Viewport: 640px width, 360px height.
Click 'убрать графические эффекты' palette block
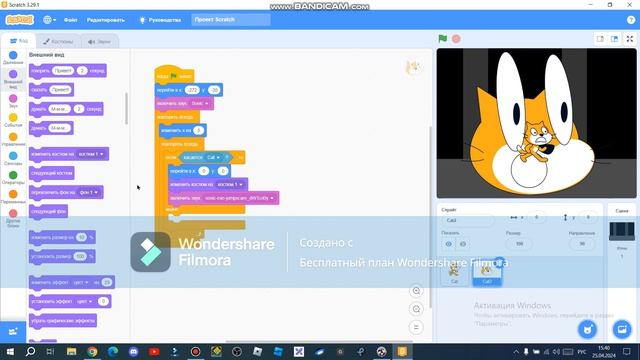pyautogui.click(x=63, y=321)
